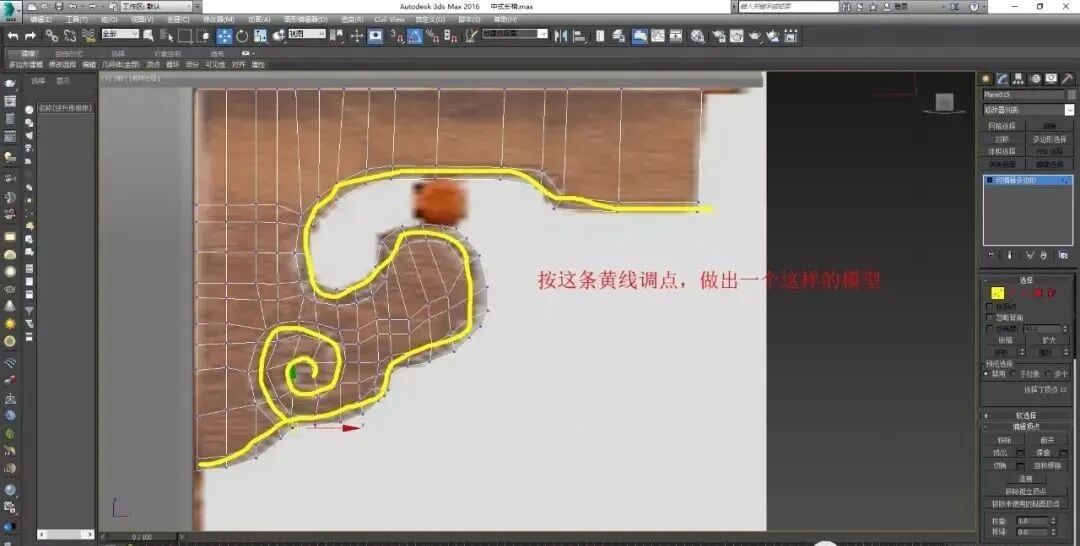Screen dimensions: 1080x546
Task: Toggle the Layer Explorer icon
Action: point(619,36)
